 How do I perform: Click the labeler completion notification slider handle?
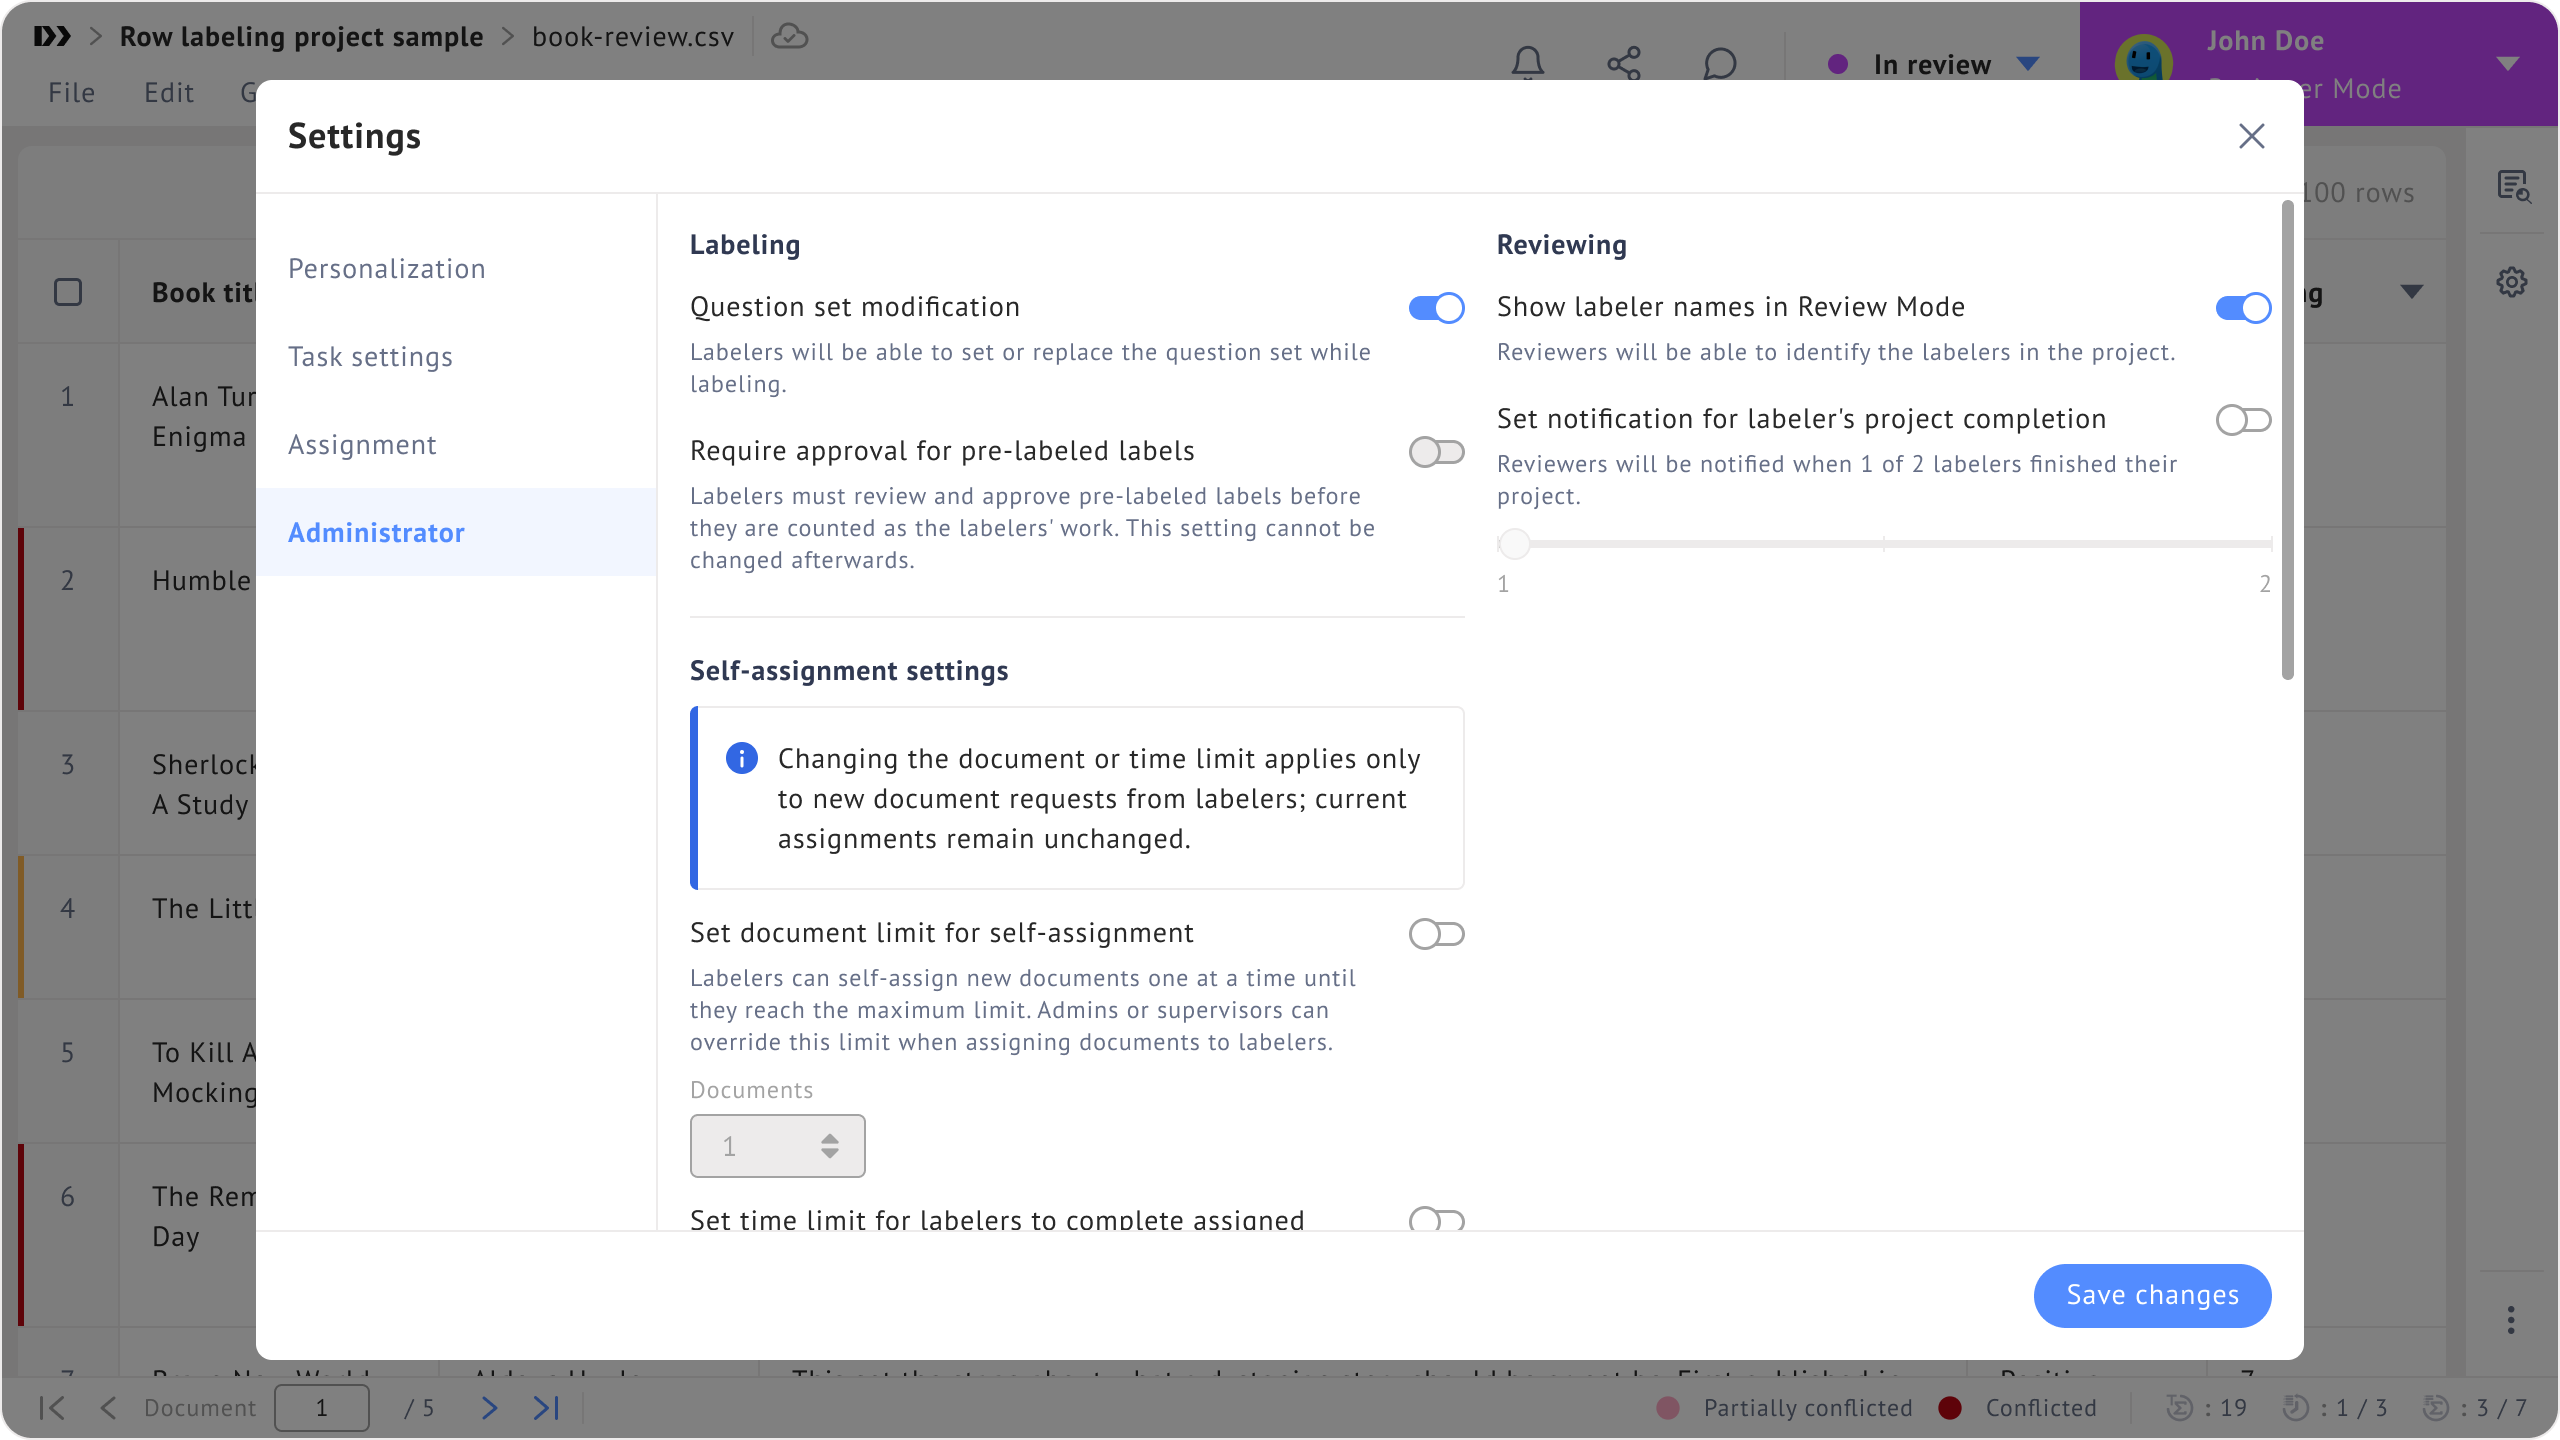click(x=1514, y=544)
